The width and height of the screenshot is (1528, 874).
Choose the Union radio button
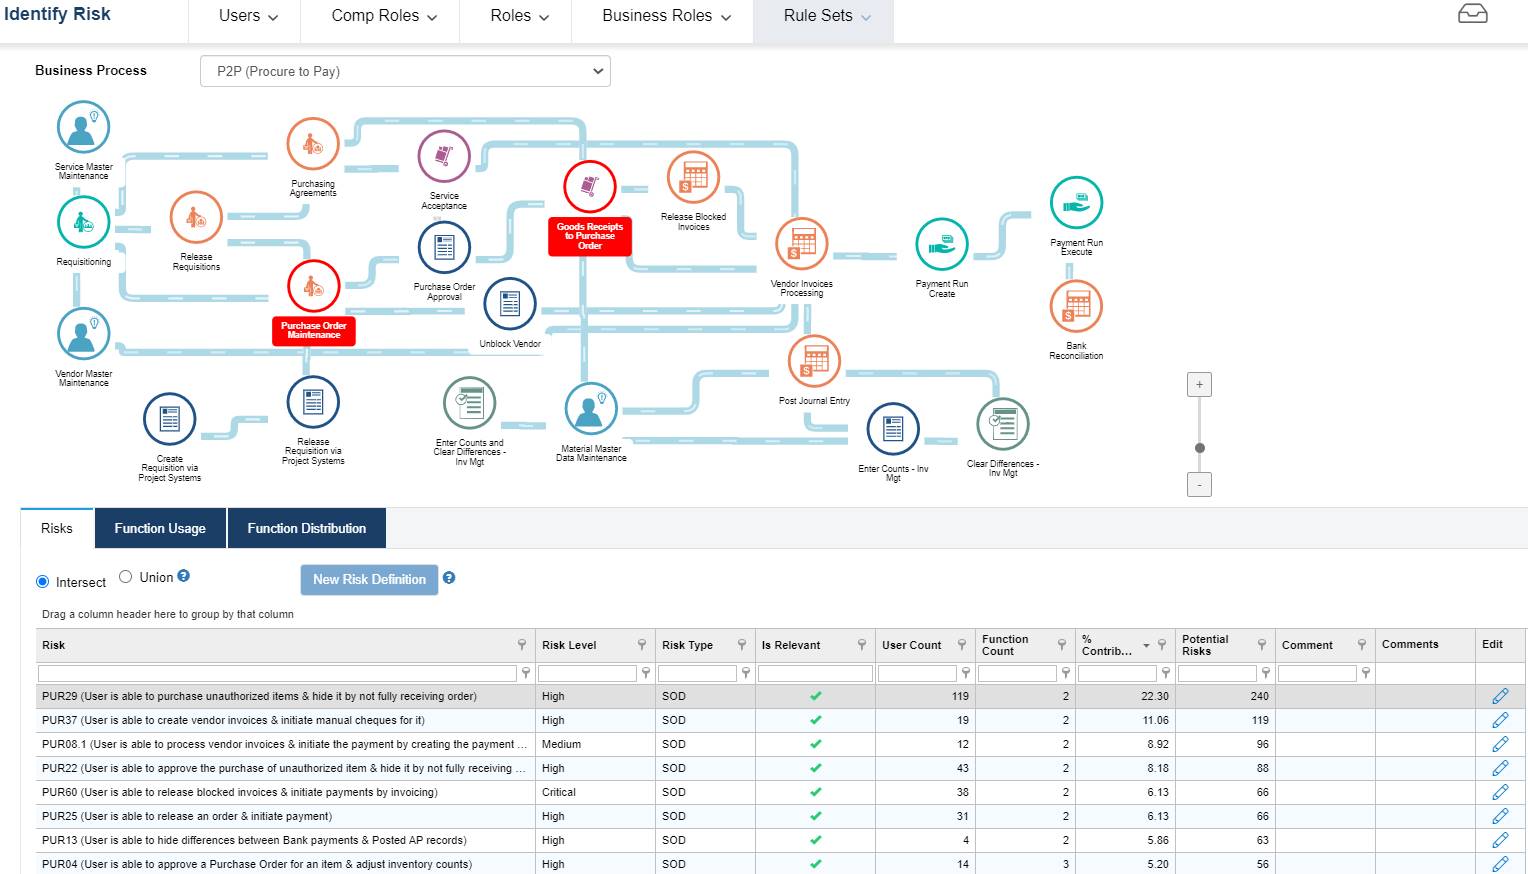pyautogui.click(x=125, y=576)
